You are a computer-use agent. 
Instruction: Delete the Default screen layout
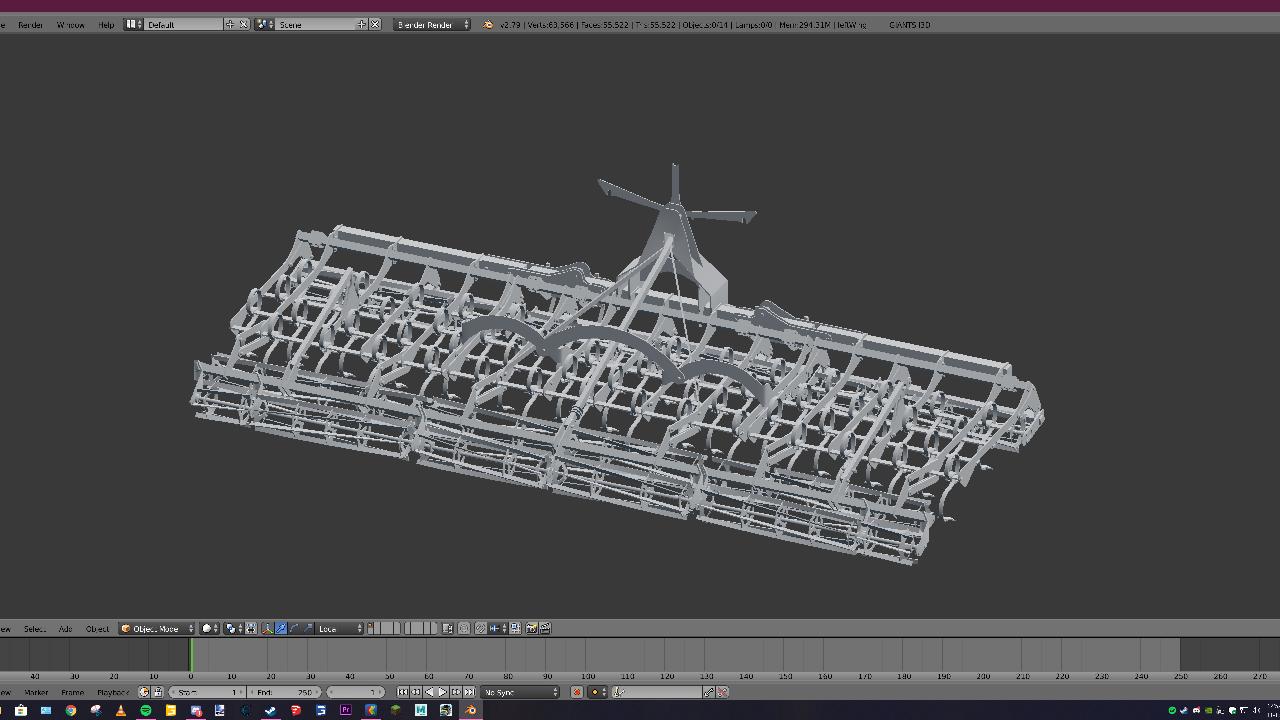click(x=243, y=24)
